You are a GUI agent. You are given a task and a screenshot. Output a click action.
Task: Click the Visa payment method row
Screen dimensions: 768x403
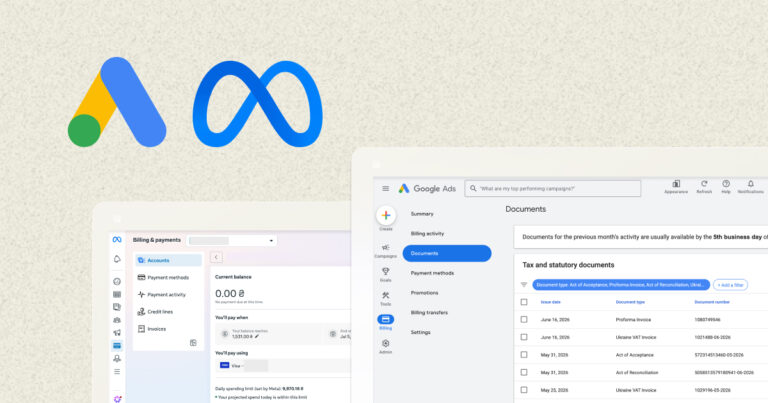coord(284,365)
